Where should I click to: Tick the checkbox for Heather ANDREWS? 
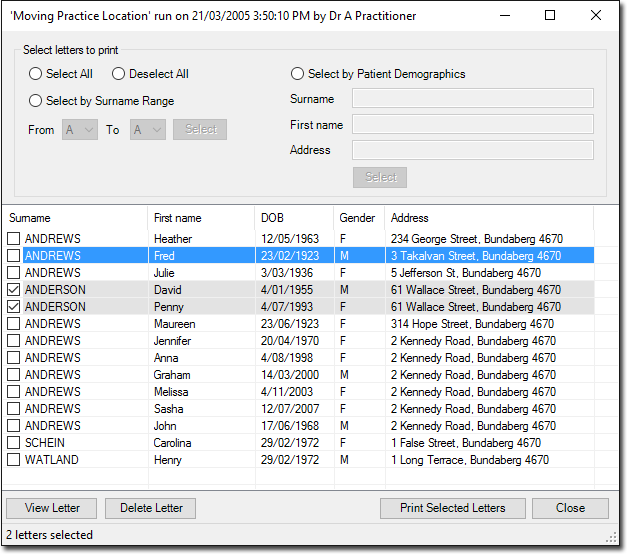(14, 239)
